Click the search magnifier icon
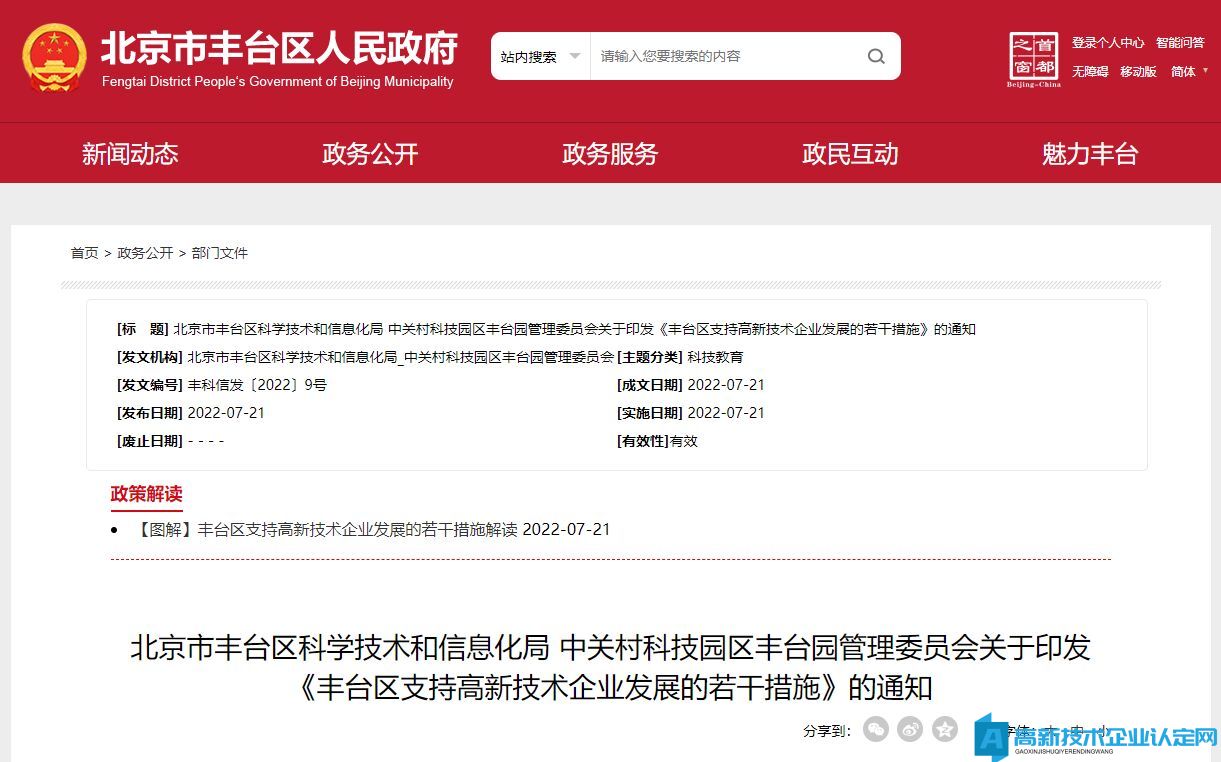This screenshot has height=762, width=1221. coord(876,56)
